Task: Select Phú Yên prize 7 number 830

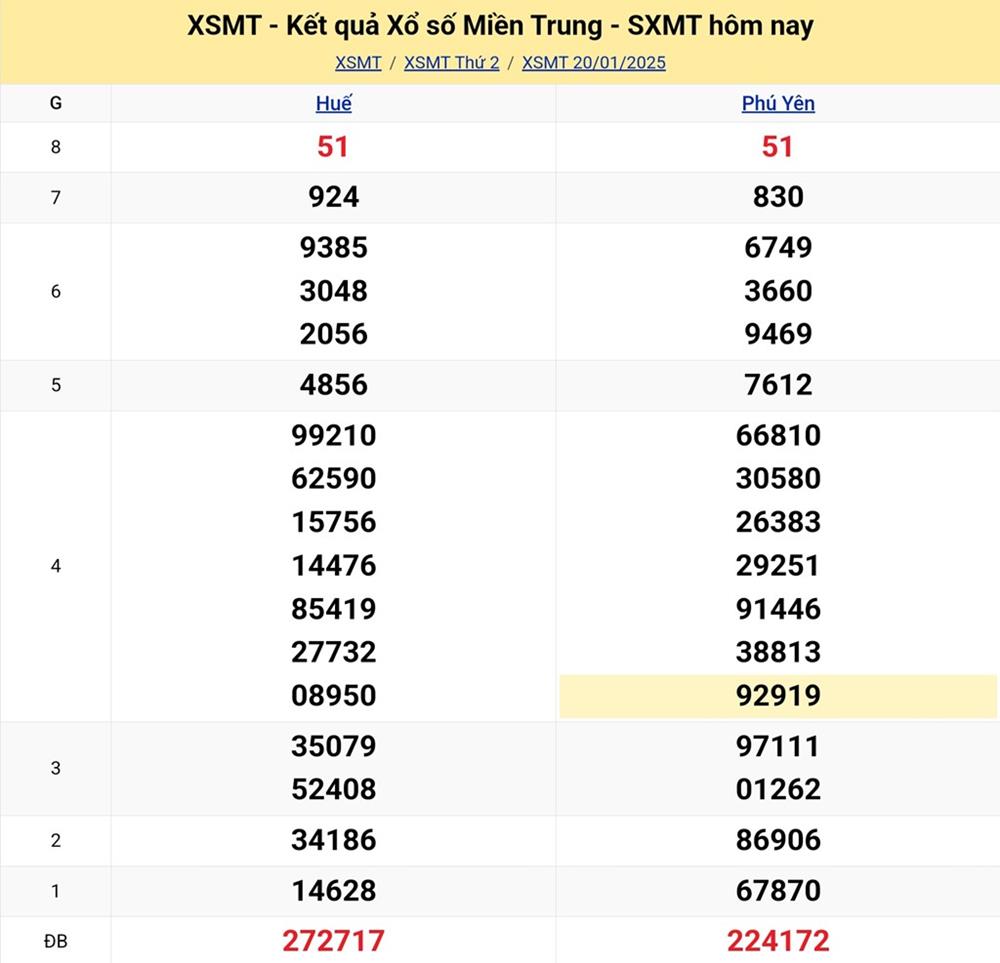Action: coord(778,197)
